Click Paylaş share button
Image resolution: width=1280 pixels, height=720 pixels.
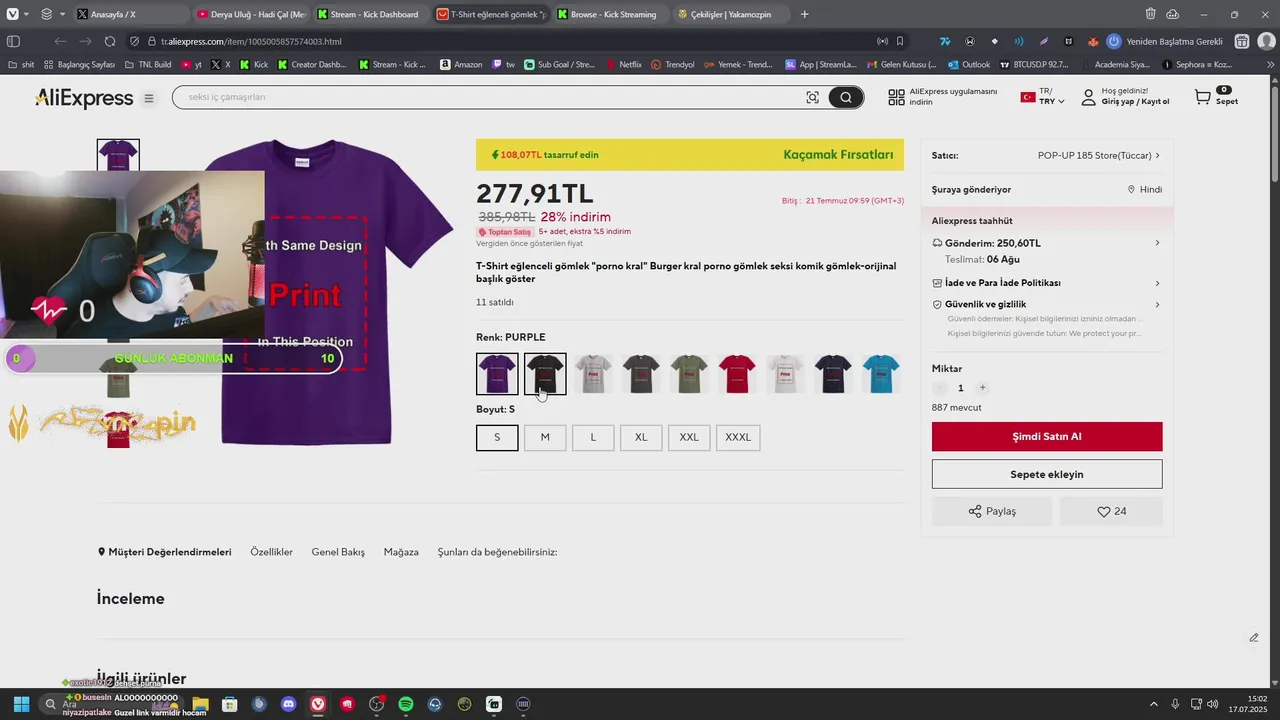[x=992, y=511]
